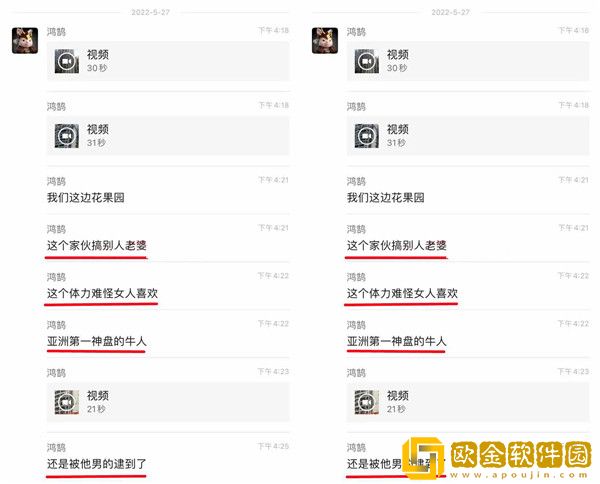
Task: Click the 下午4:18 timestamp beside right 30秒 video
Action: 573,30
